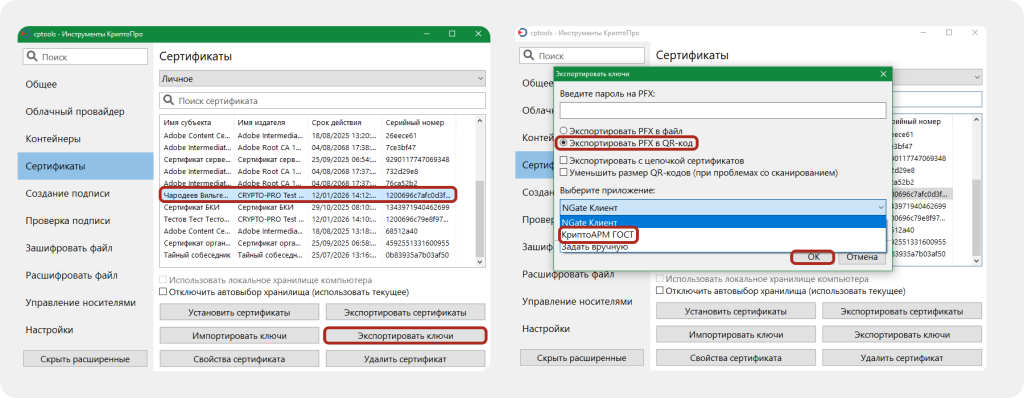Click Удалить сертификат in left window
This screenshot has height=398, width=1024.
pyautogui.click(x=406, y=359)
